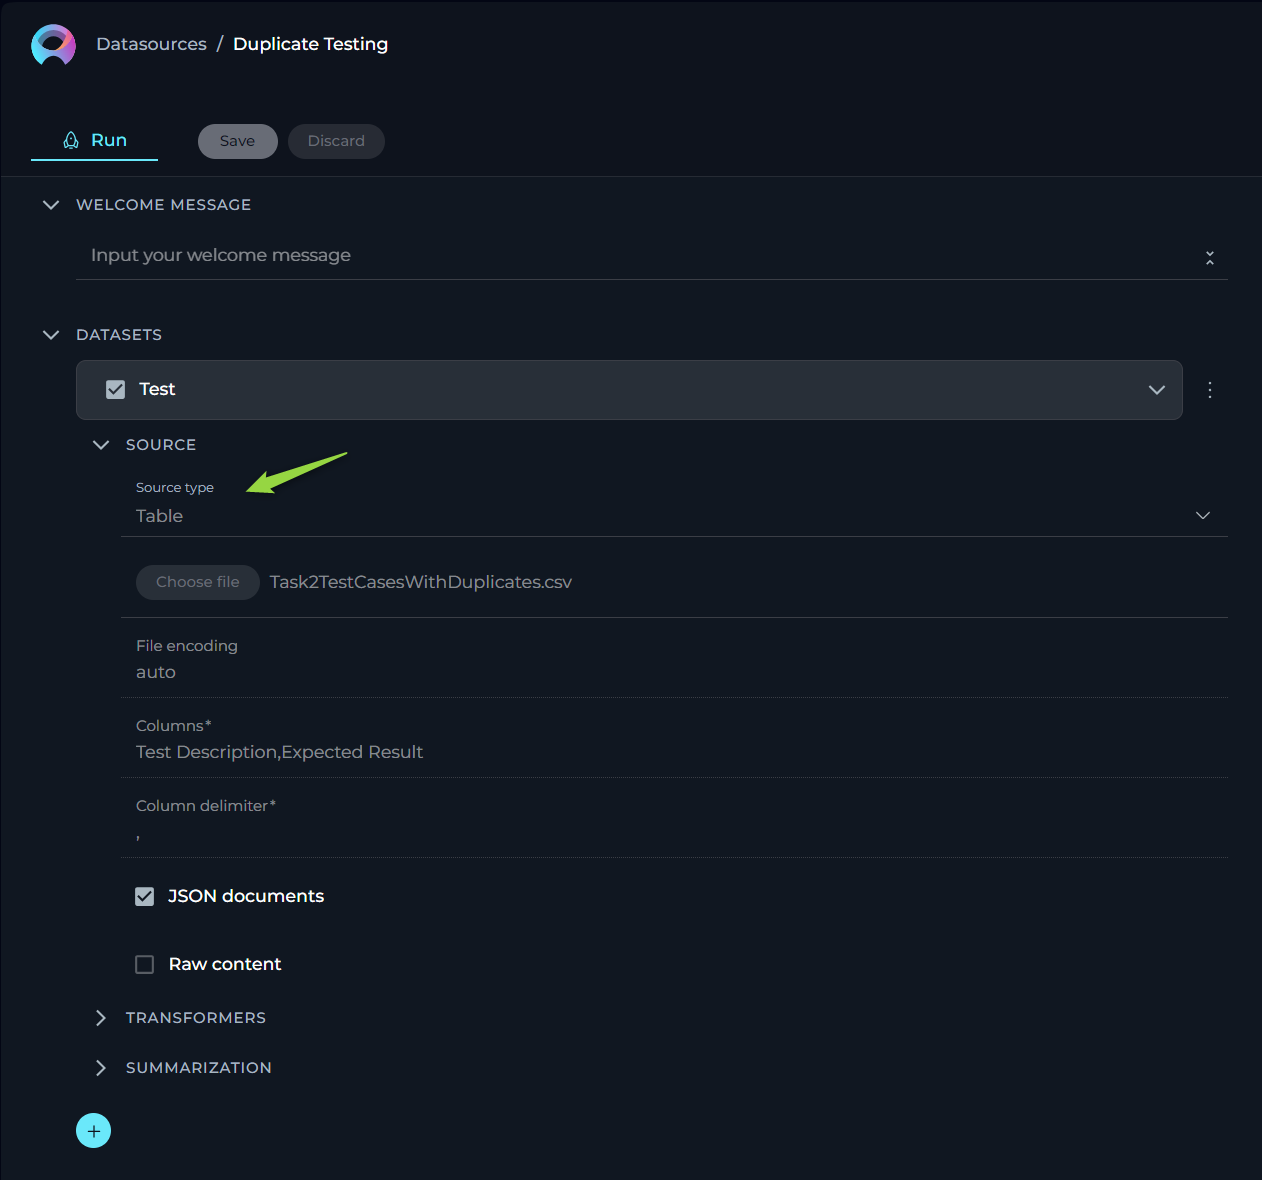Click the Save button
Screen dimensions: 1262x1180
click(x=238, y=141)
